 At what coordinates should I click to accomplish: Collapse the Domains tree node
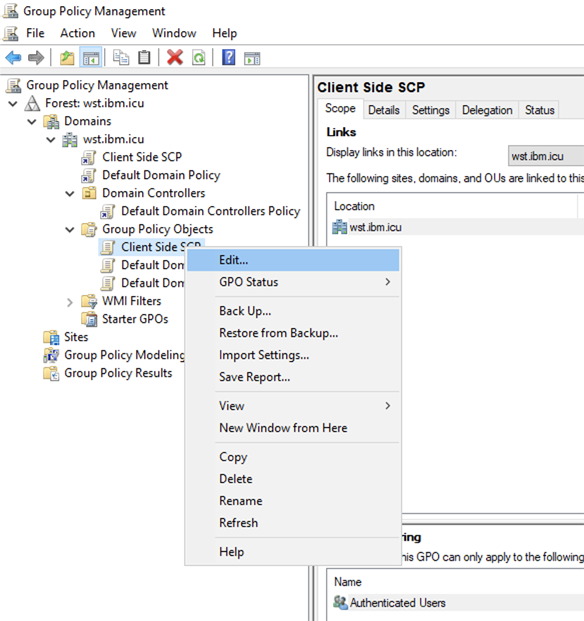pyautogui.click(x=32, y=122)
